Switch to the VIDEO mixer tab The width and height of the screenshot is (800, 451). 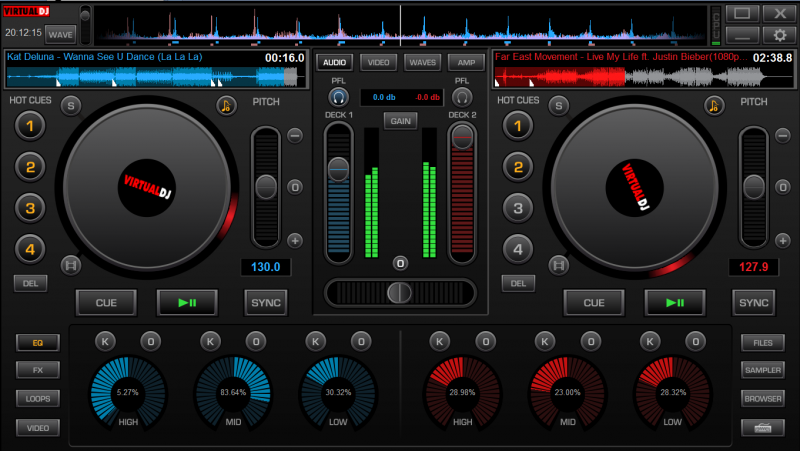point(379,62)
